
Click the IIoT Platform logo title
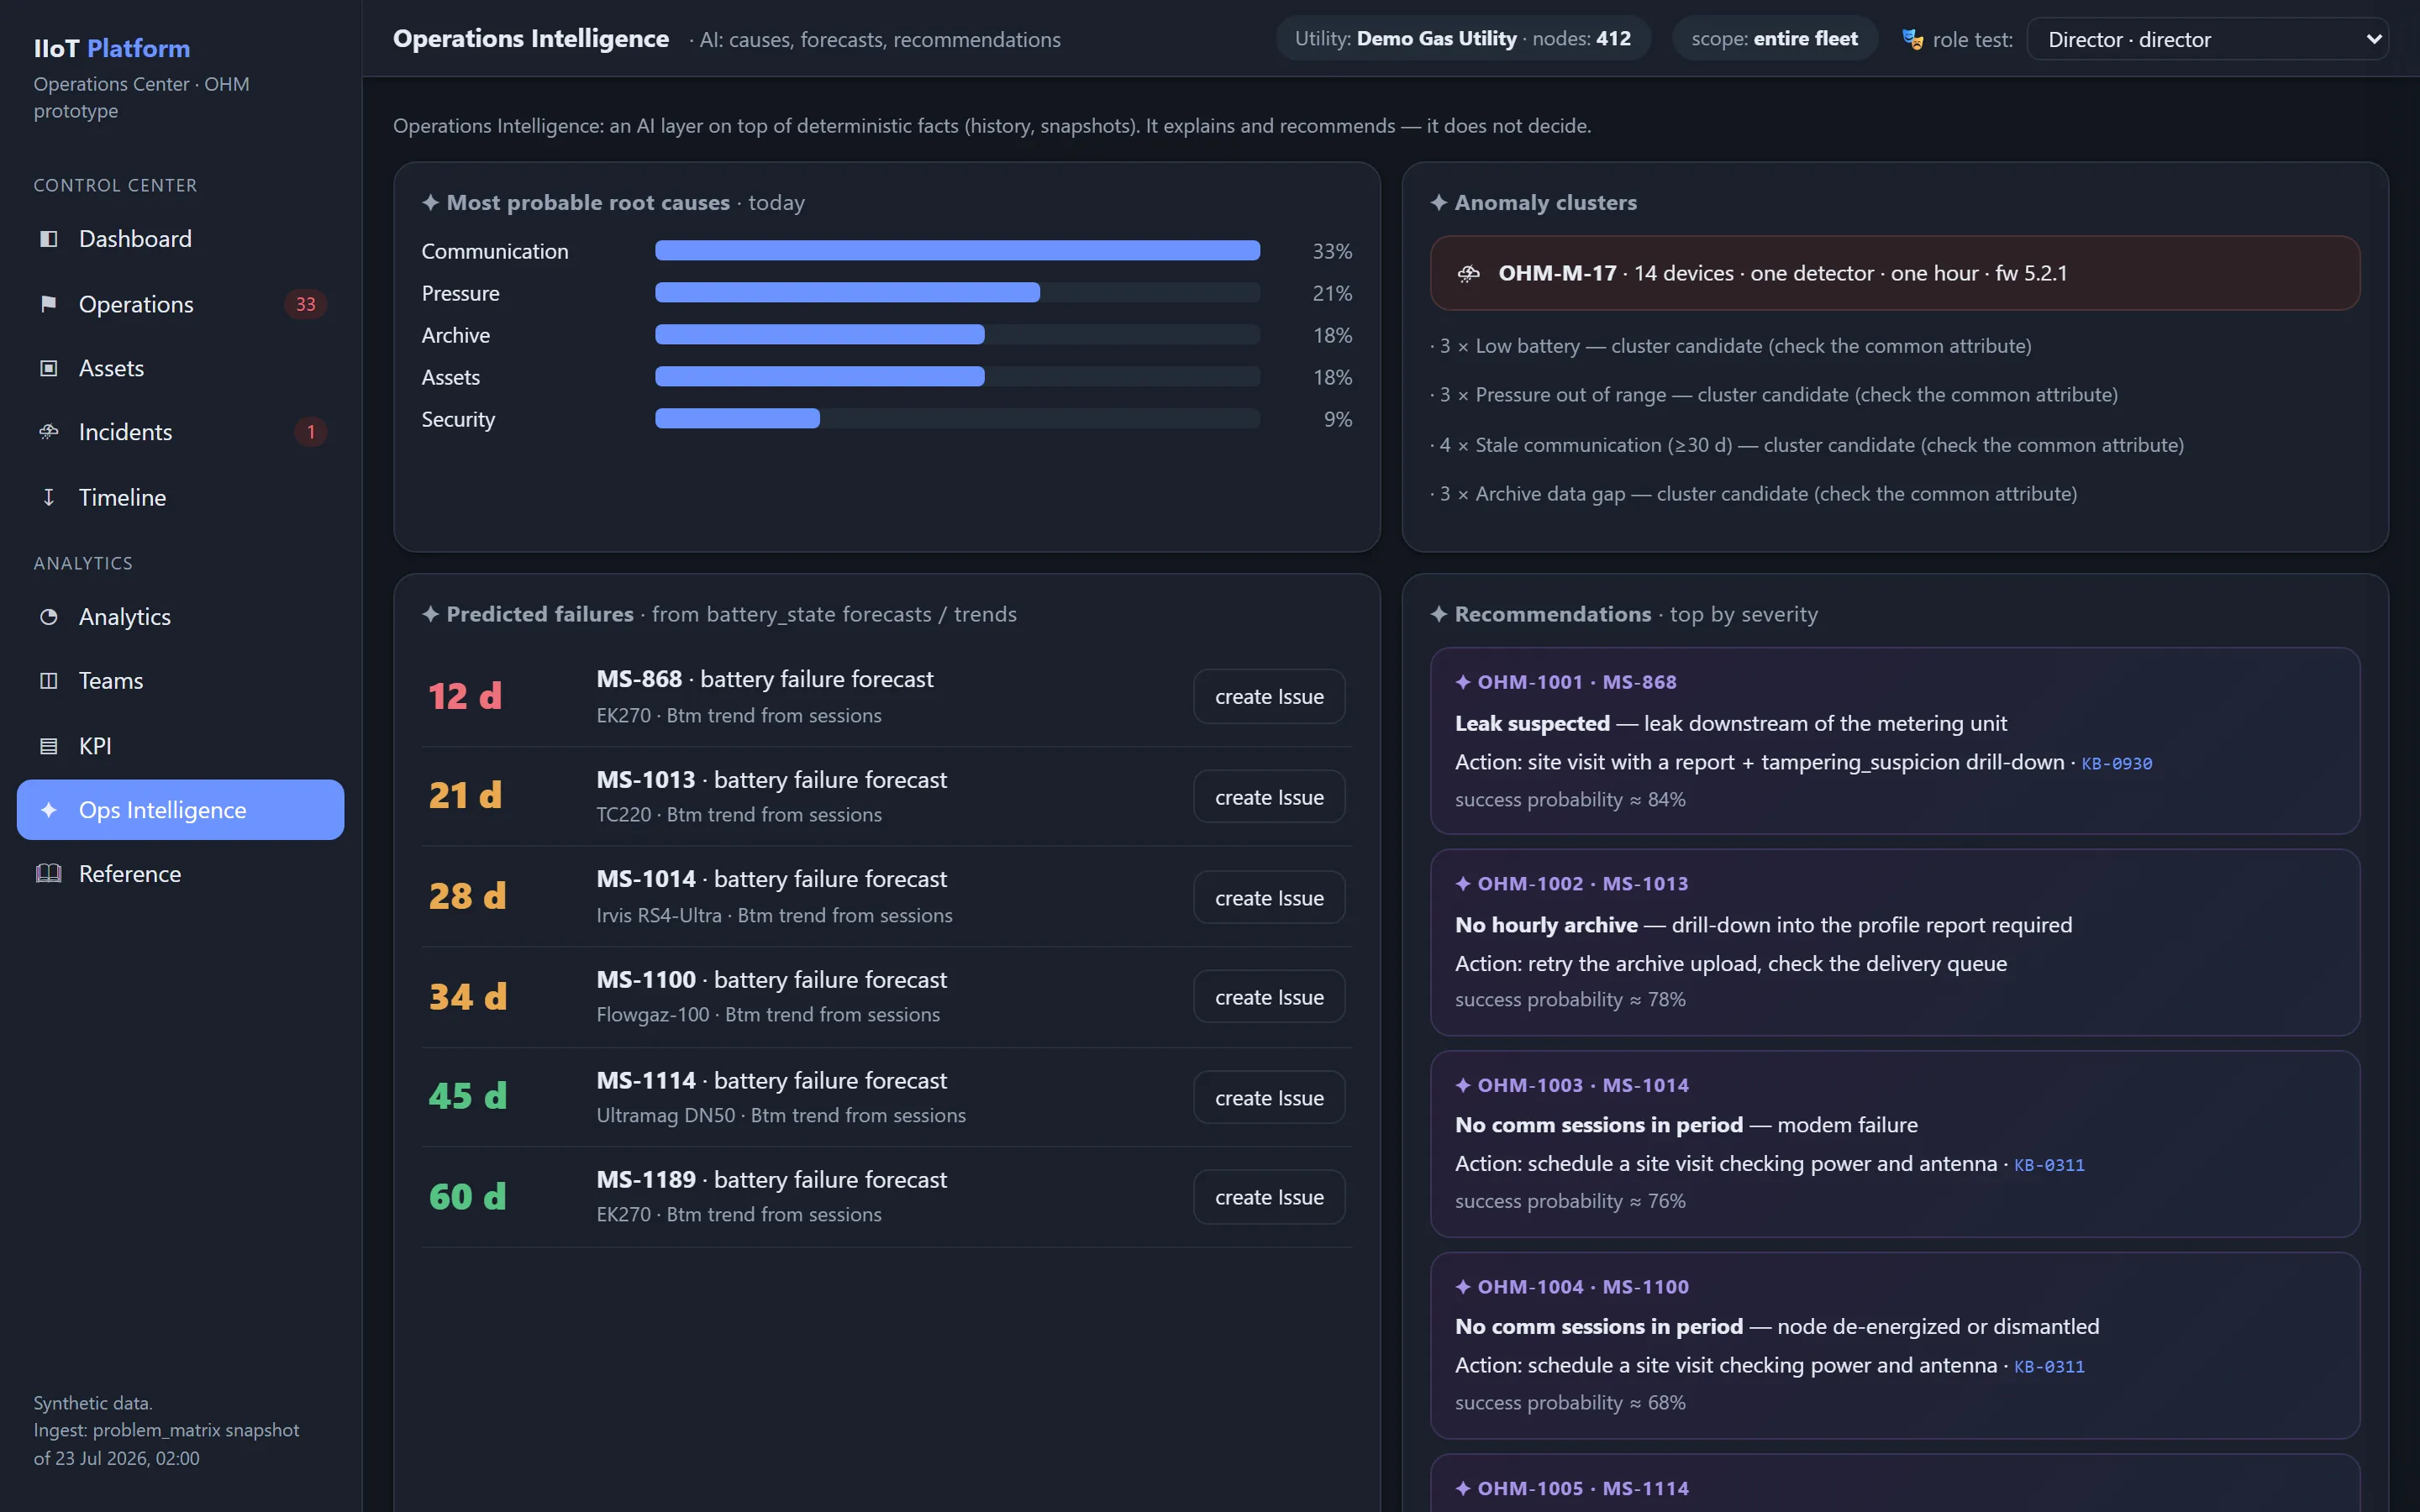point(112,48)
